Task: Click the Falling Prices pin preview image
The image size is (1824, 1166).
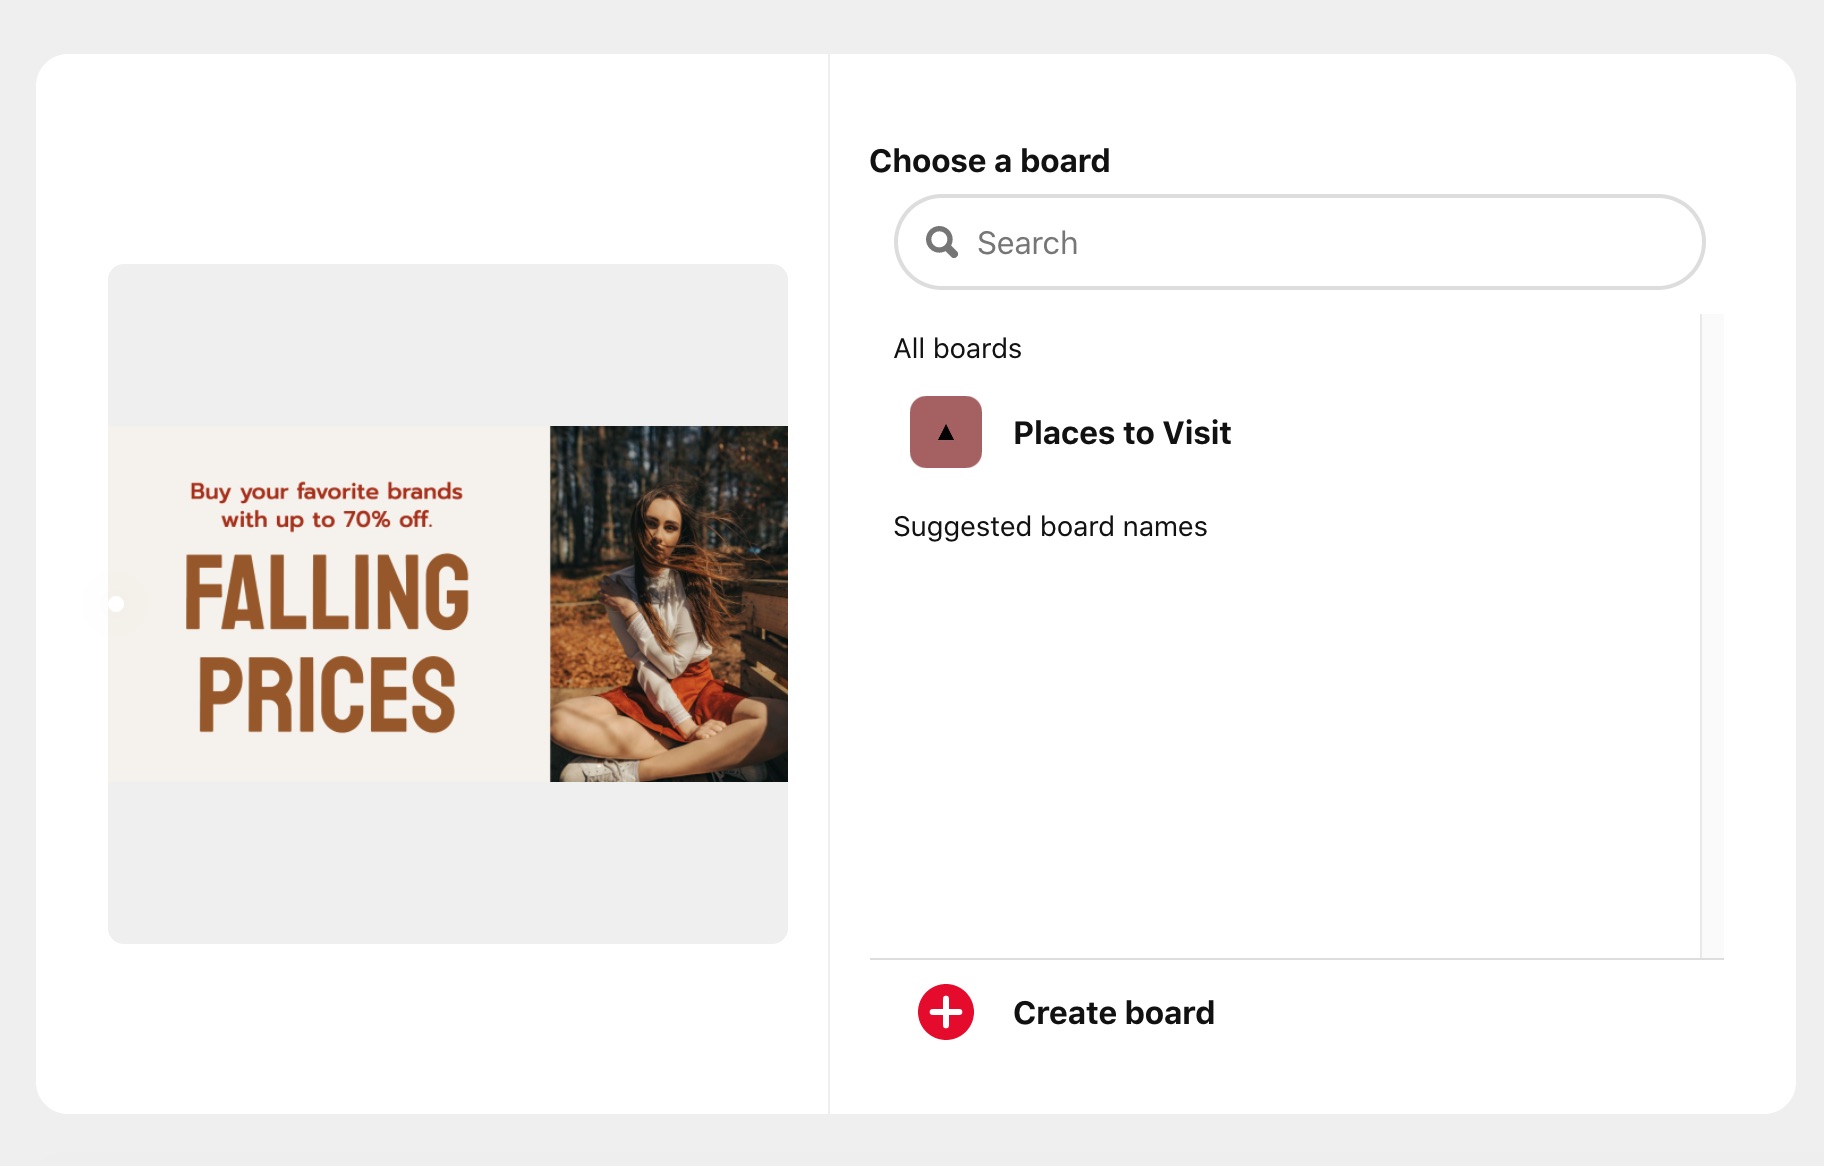Action: pos(447,603)
